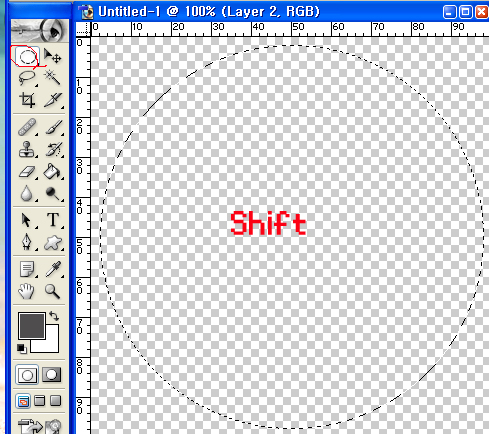
Task: Pick the Magic Wand tool
Action: [x=52, y=78]
